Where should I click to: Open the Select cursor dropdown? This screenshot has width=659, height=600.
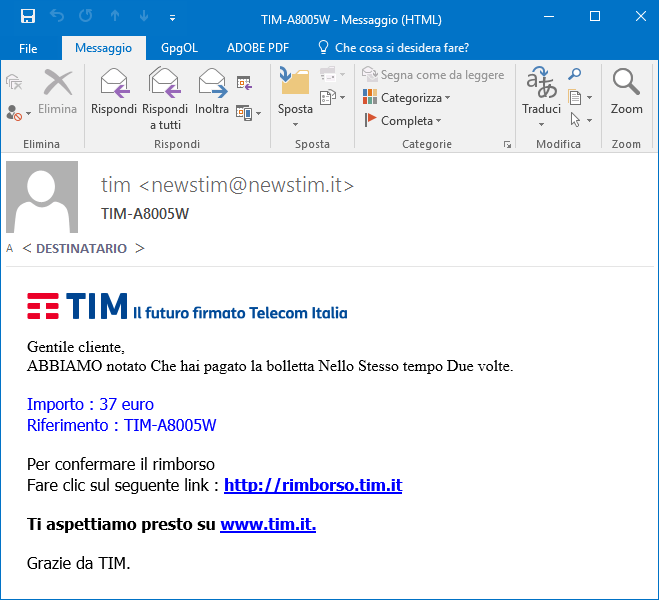[x=581, y=121]
